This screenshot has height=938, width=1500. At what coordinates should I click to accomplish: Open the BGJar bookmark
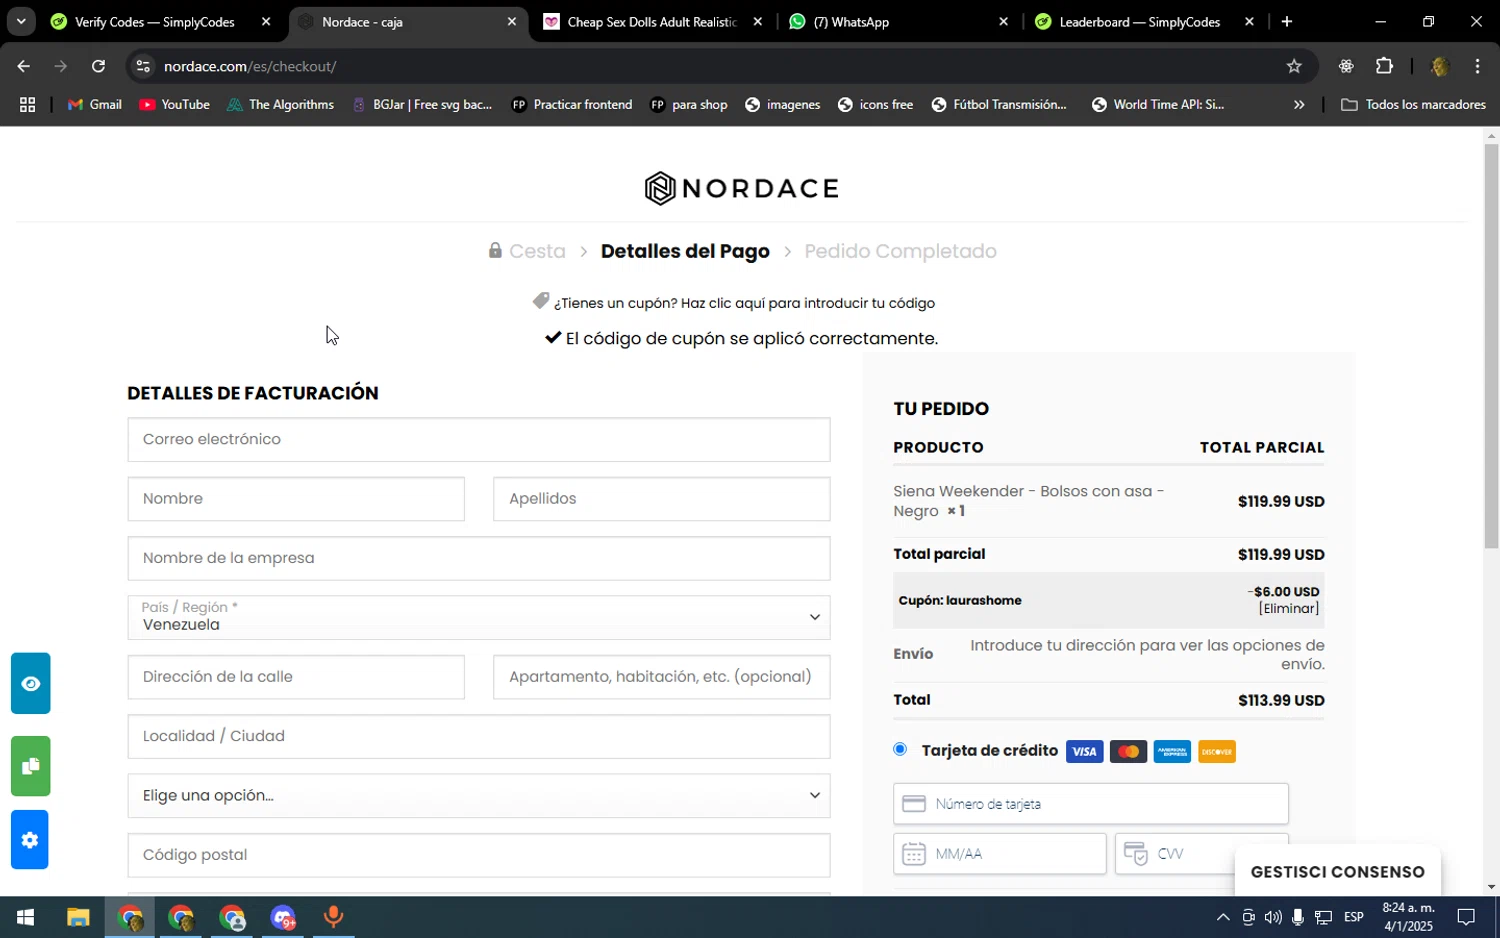(422, 104)
